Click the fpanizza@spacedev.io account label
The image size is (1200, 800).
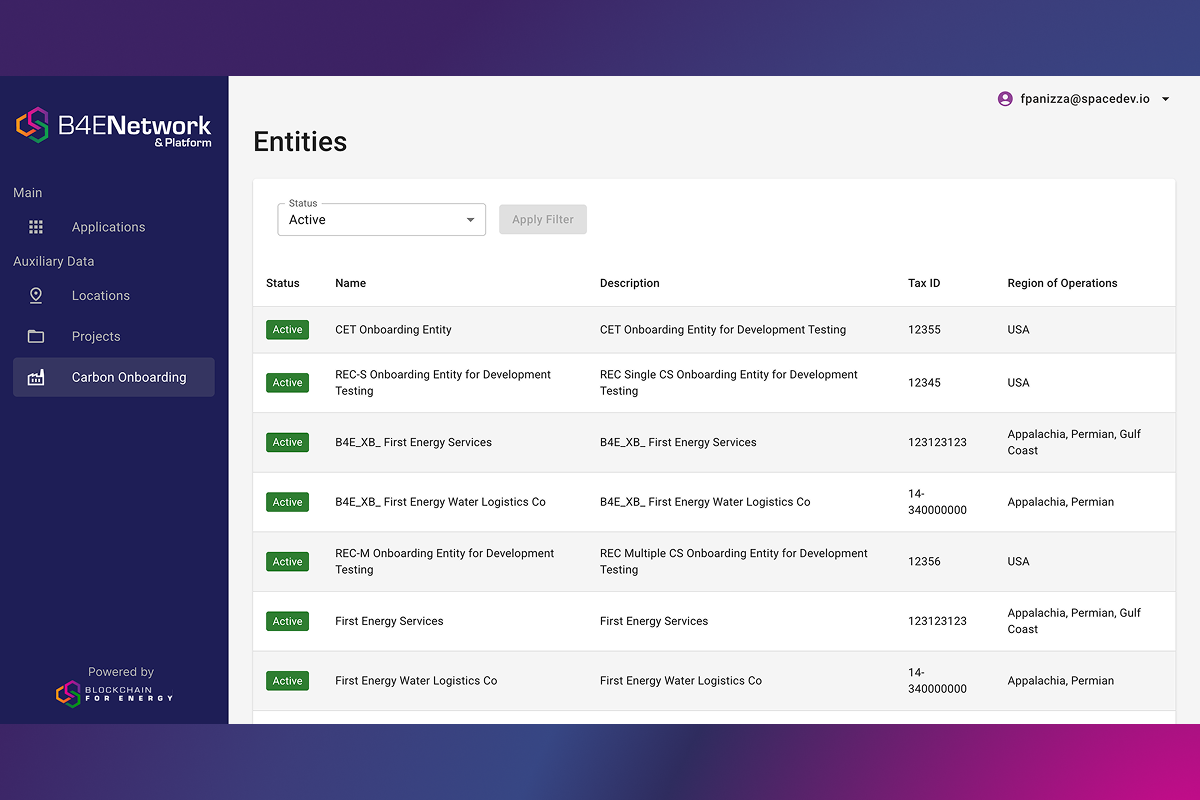1085,99
